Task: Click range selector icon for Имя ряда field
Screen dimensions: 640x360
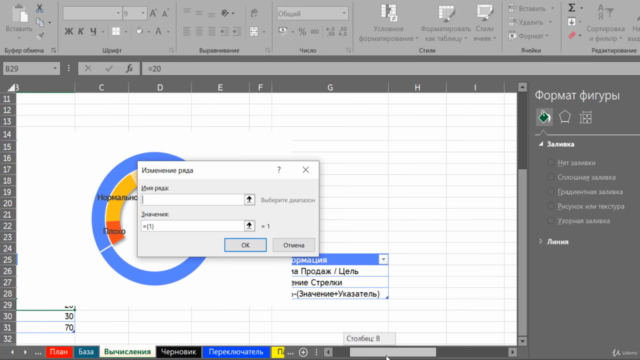Action: coord(249,200)
